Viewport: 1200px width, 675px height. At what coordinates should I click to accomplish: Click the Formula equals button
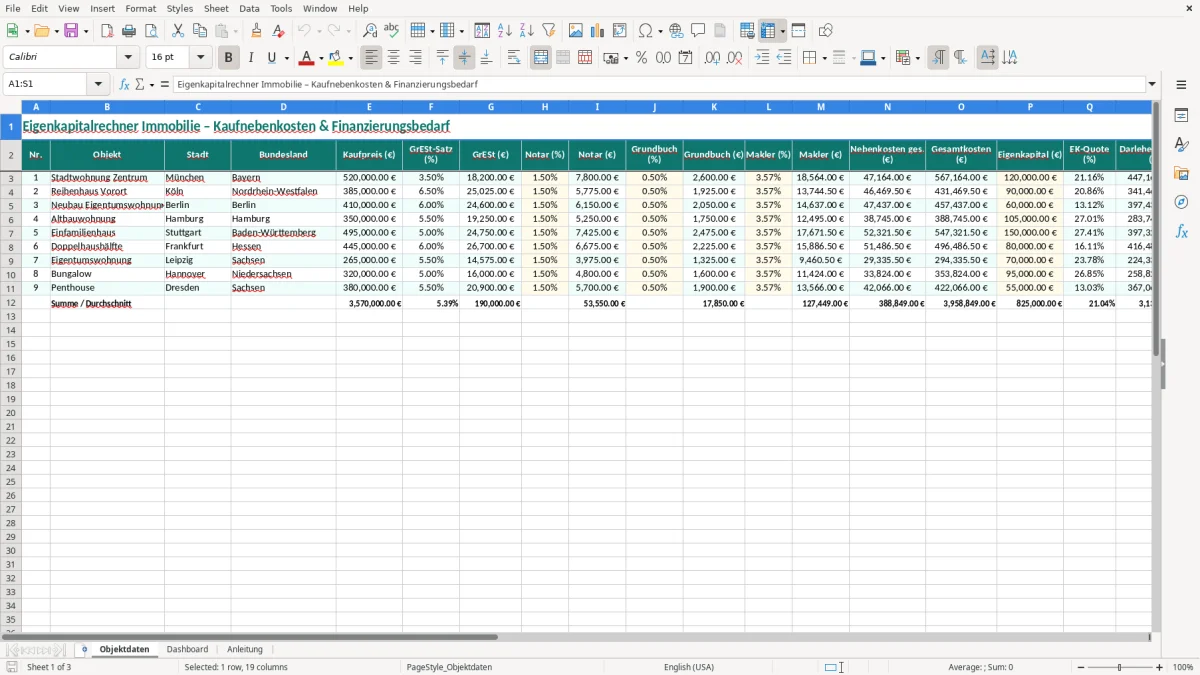tap(165, 85)
